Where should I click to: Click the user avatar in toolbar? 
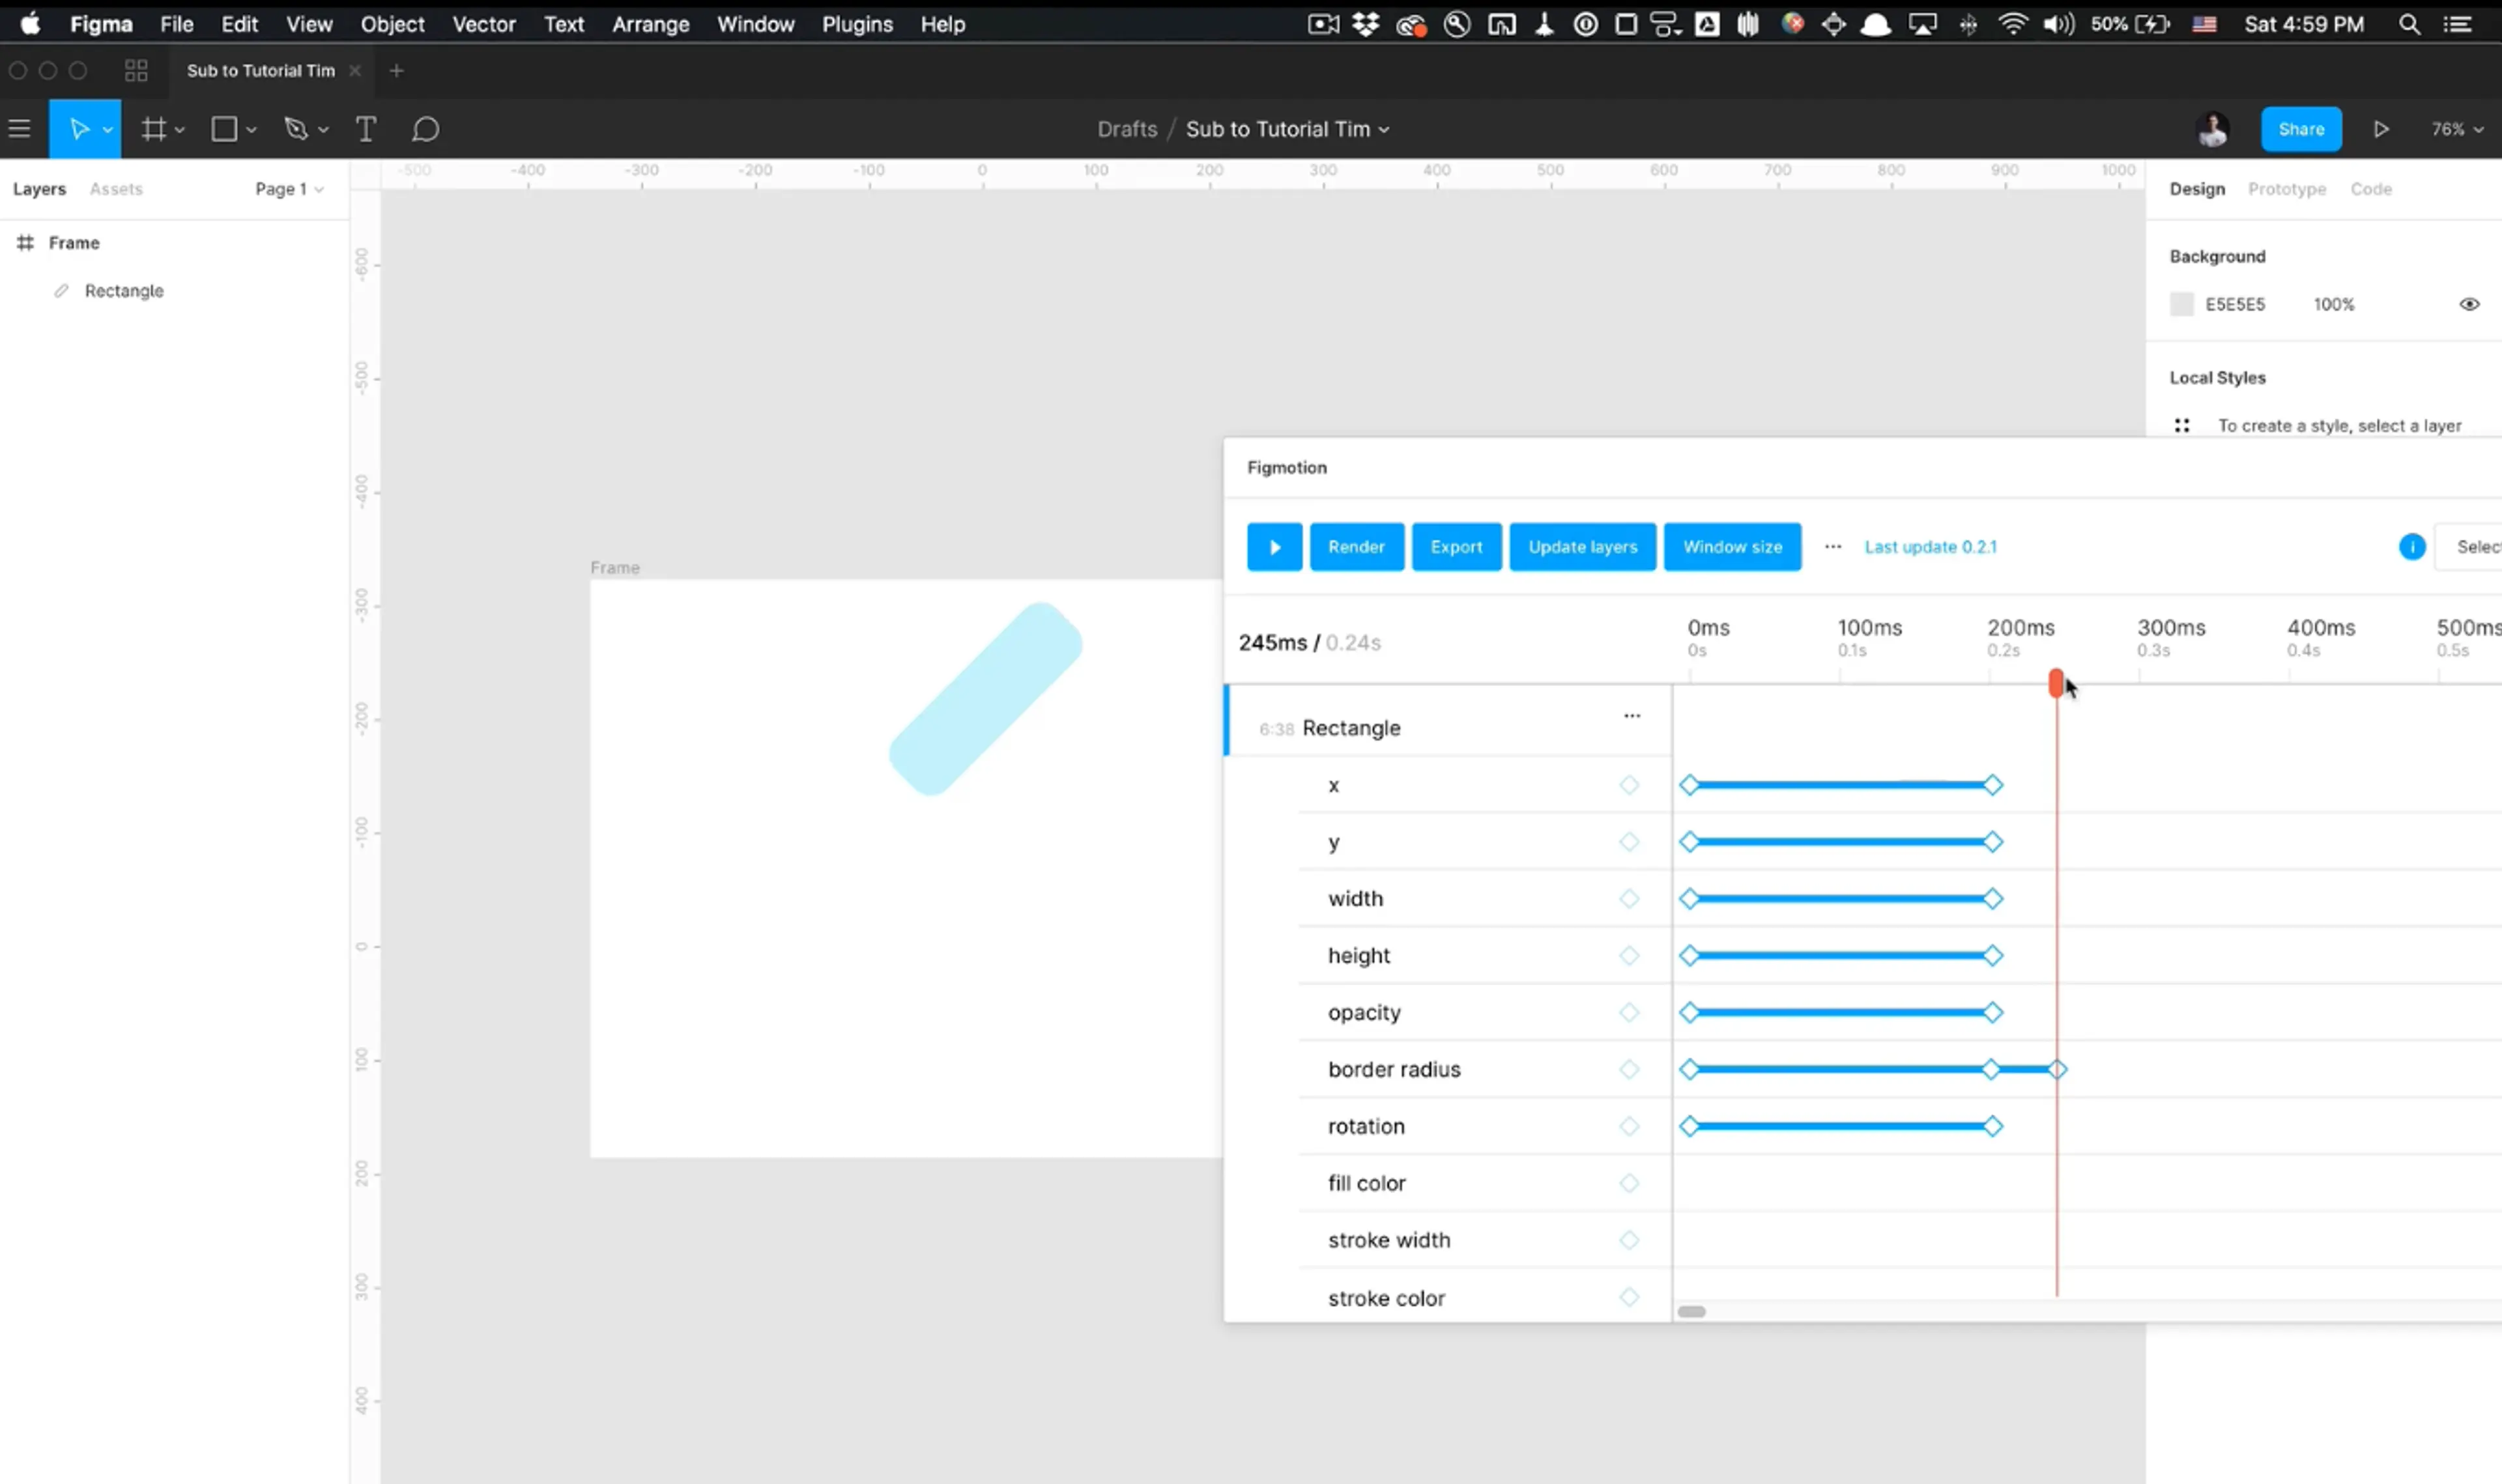point(2212,129)
